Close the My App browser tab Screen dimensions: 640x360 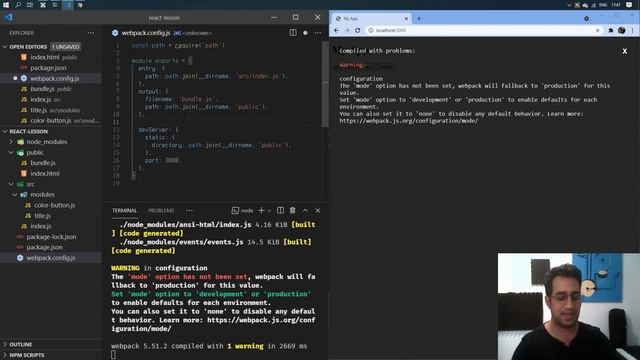[406, 18]
